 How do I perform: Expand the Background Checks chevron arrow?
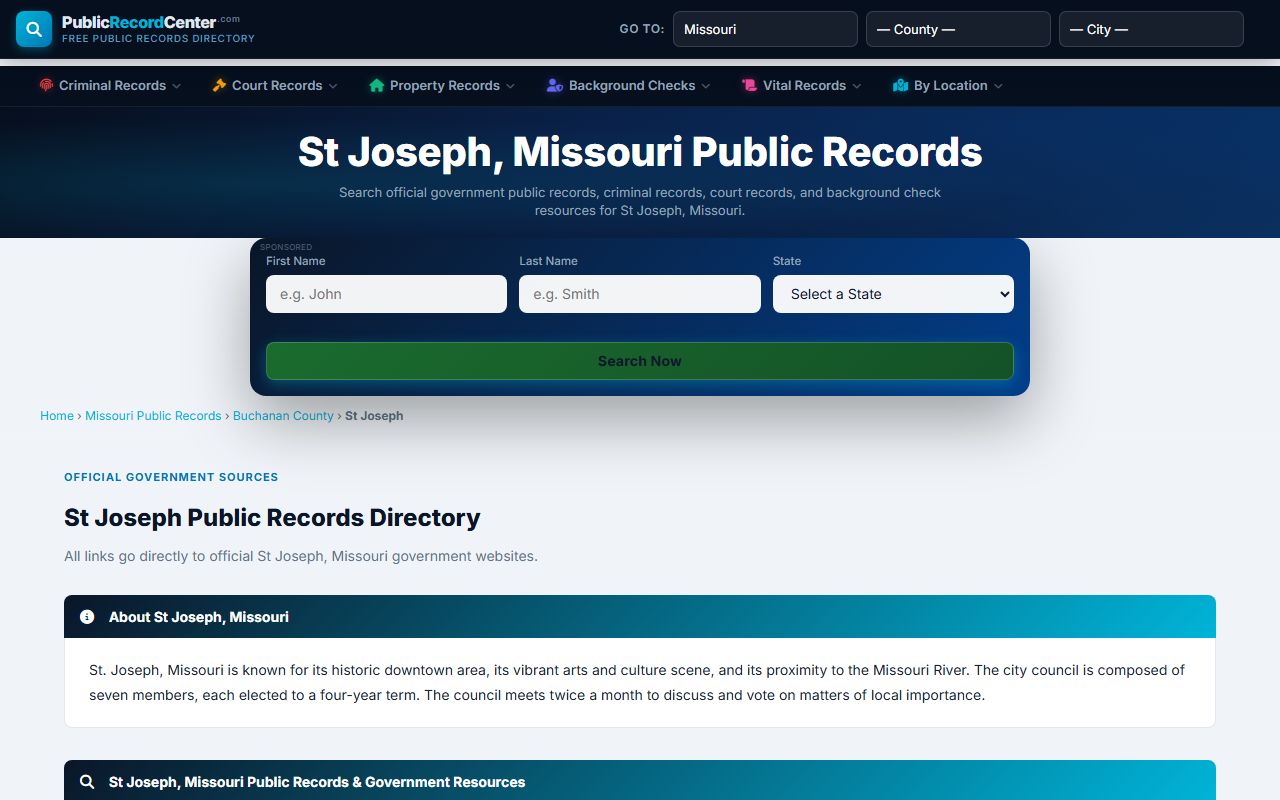[x=706, y=86]
